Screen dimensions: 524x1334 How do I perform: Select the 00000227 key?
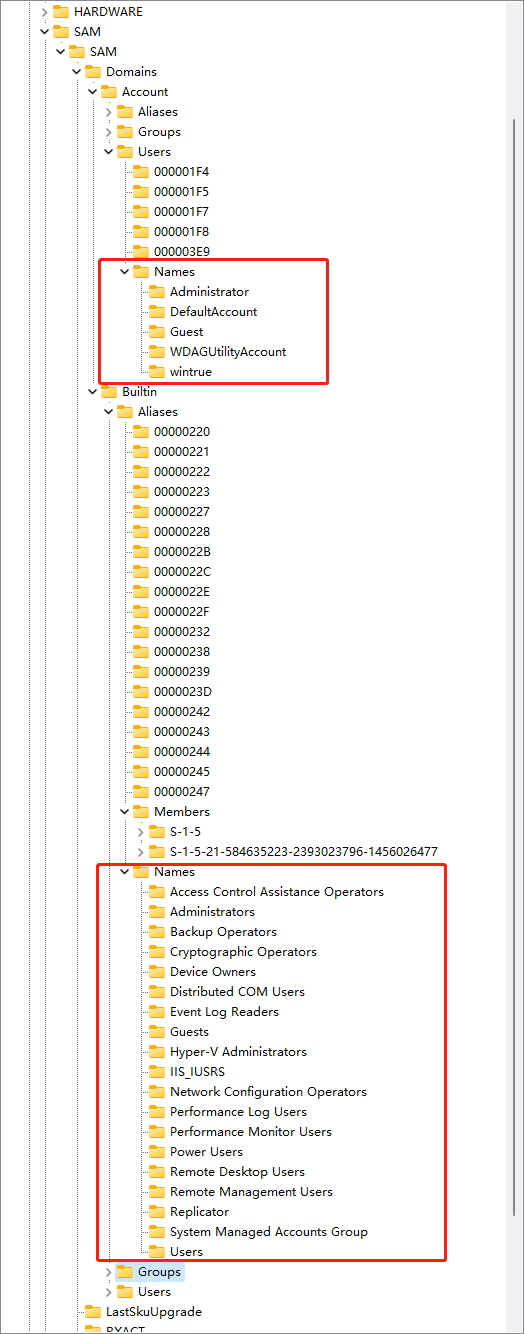(x=182, y=512)
